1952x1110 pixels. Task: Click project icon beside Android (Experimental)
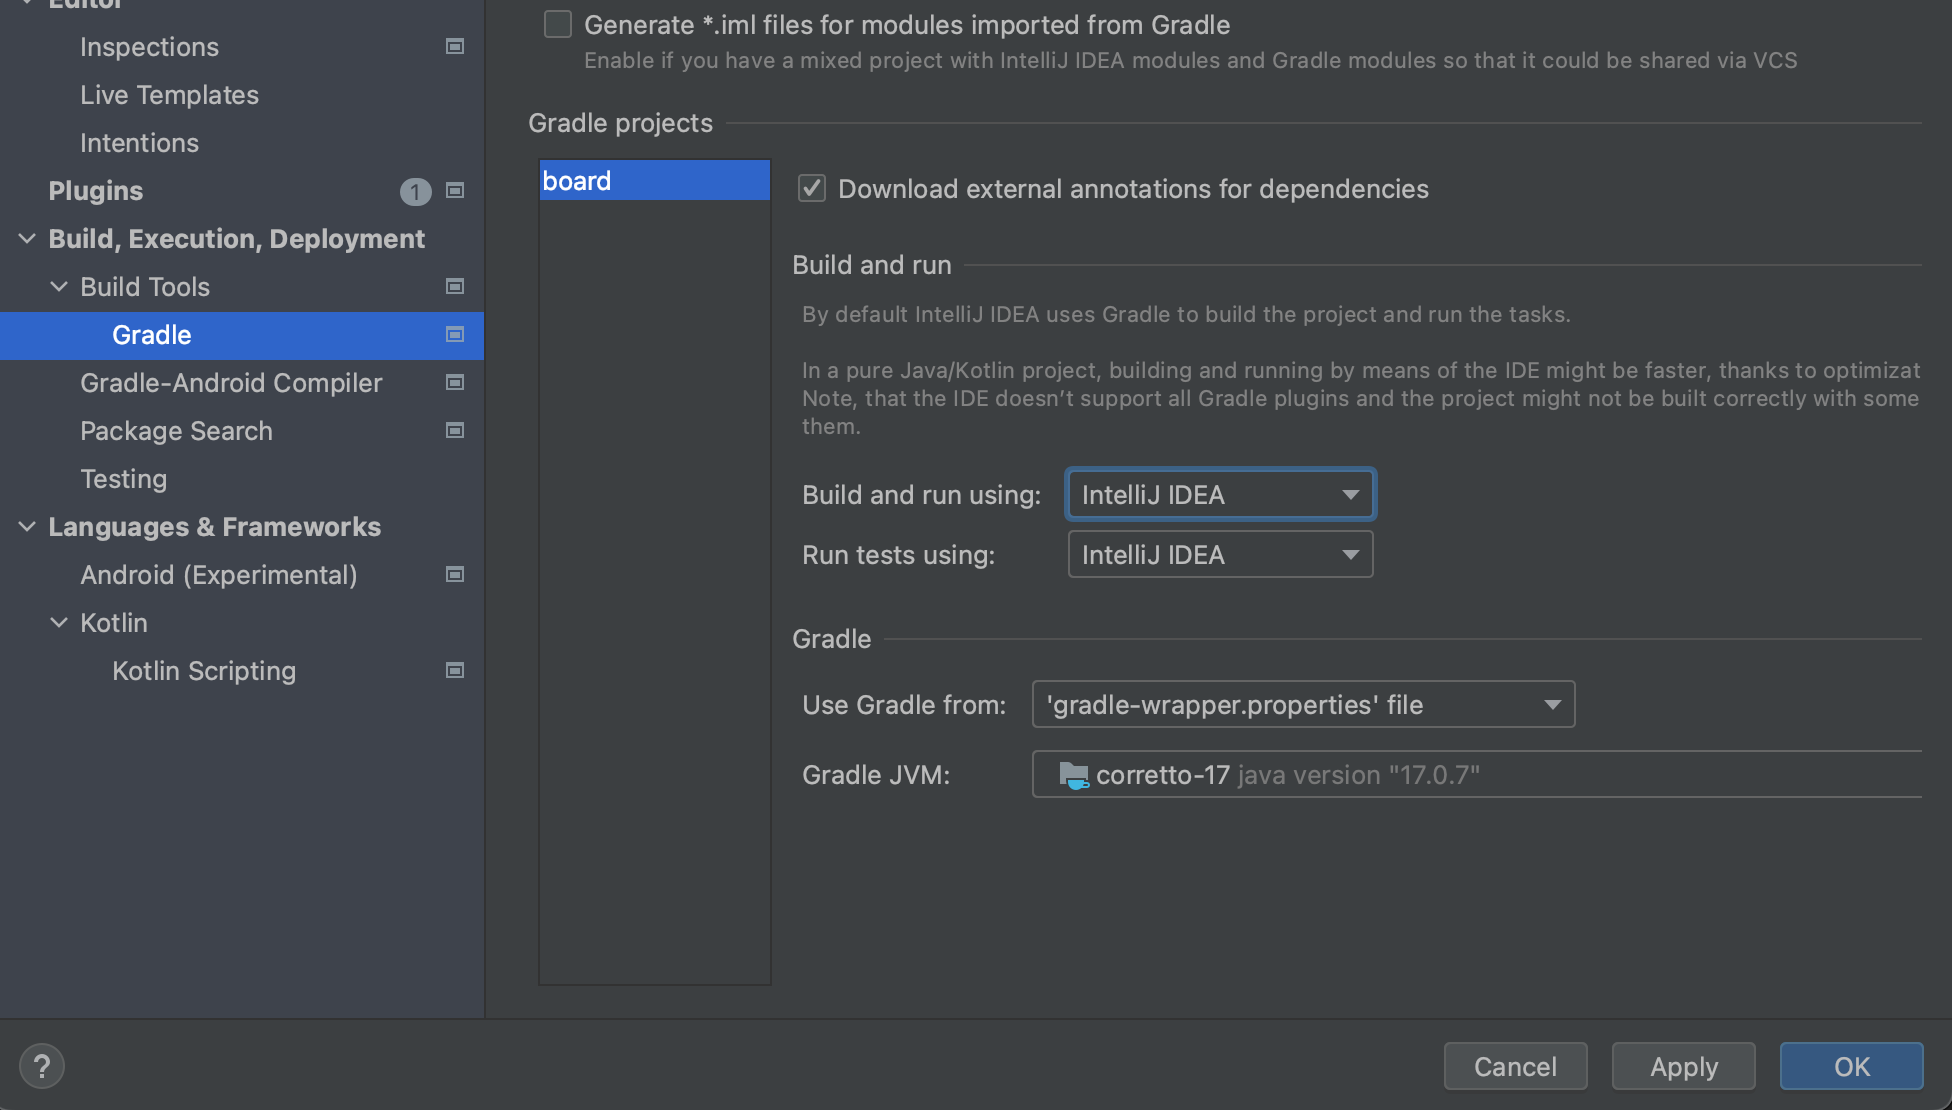pos(455,575)
